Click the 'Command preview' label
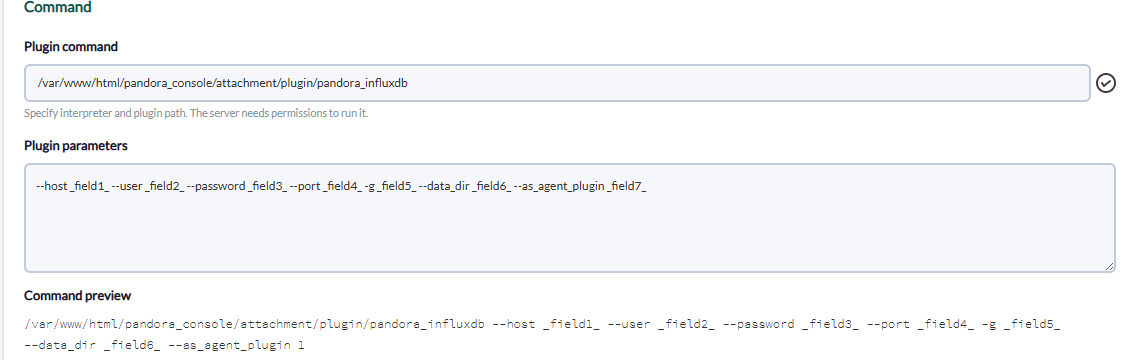 point(78,296)
